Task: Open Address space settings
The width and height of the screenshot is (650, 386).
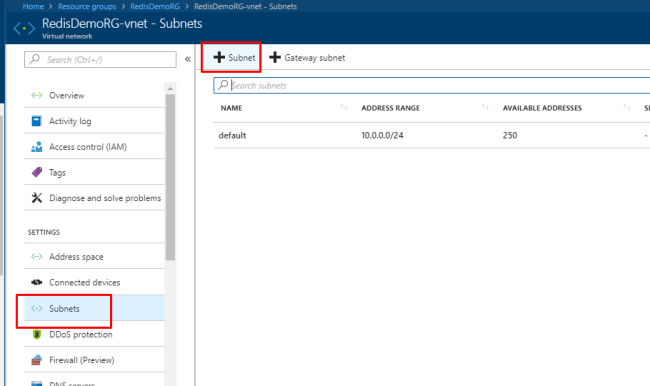Action: (94, 257)
